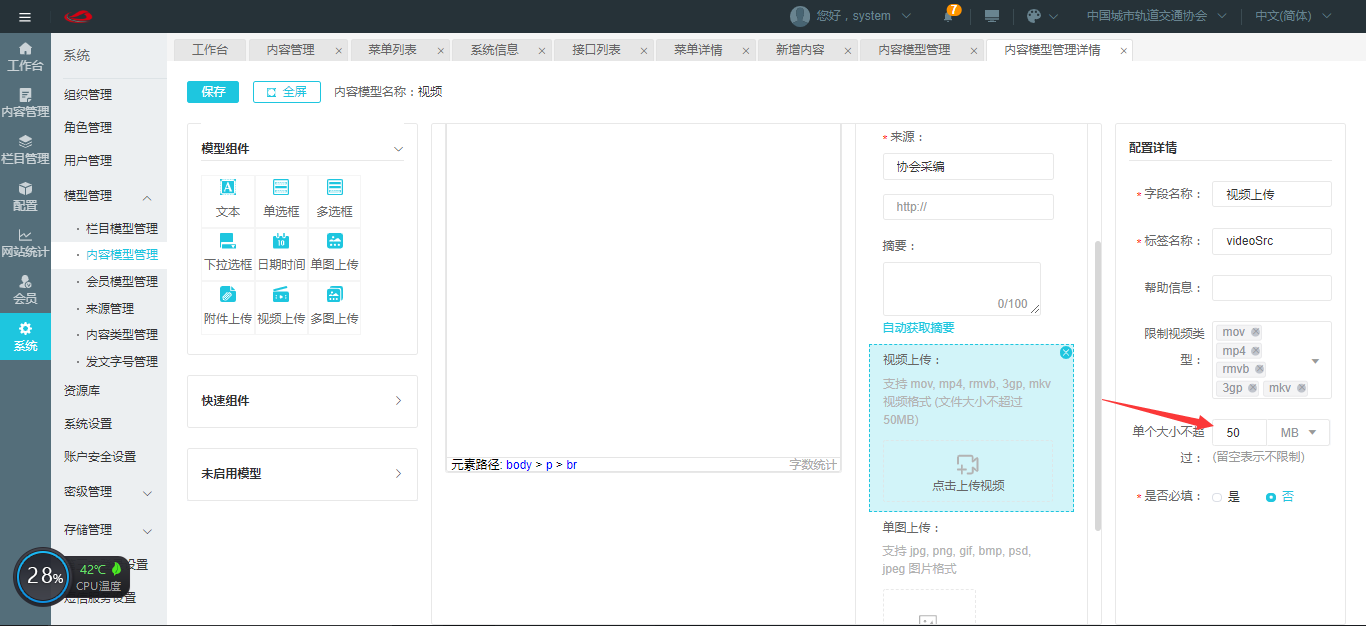Open 来源管理 in the sidebar
The width and height of the screenshot is (1366, 626).
[x=110, y=308]
